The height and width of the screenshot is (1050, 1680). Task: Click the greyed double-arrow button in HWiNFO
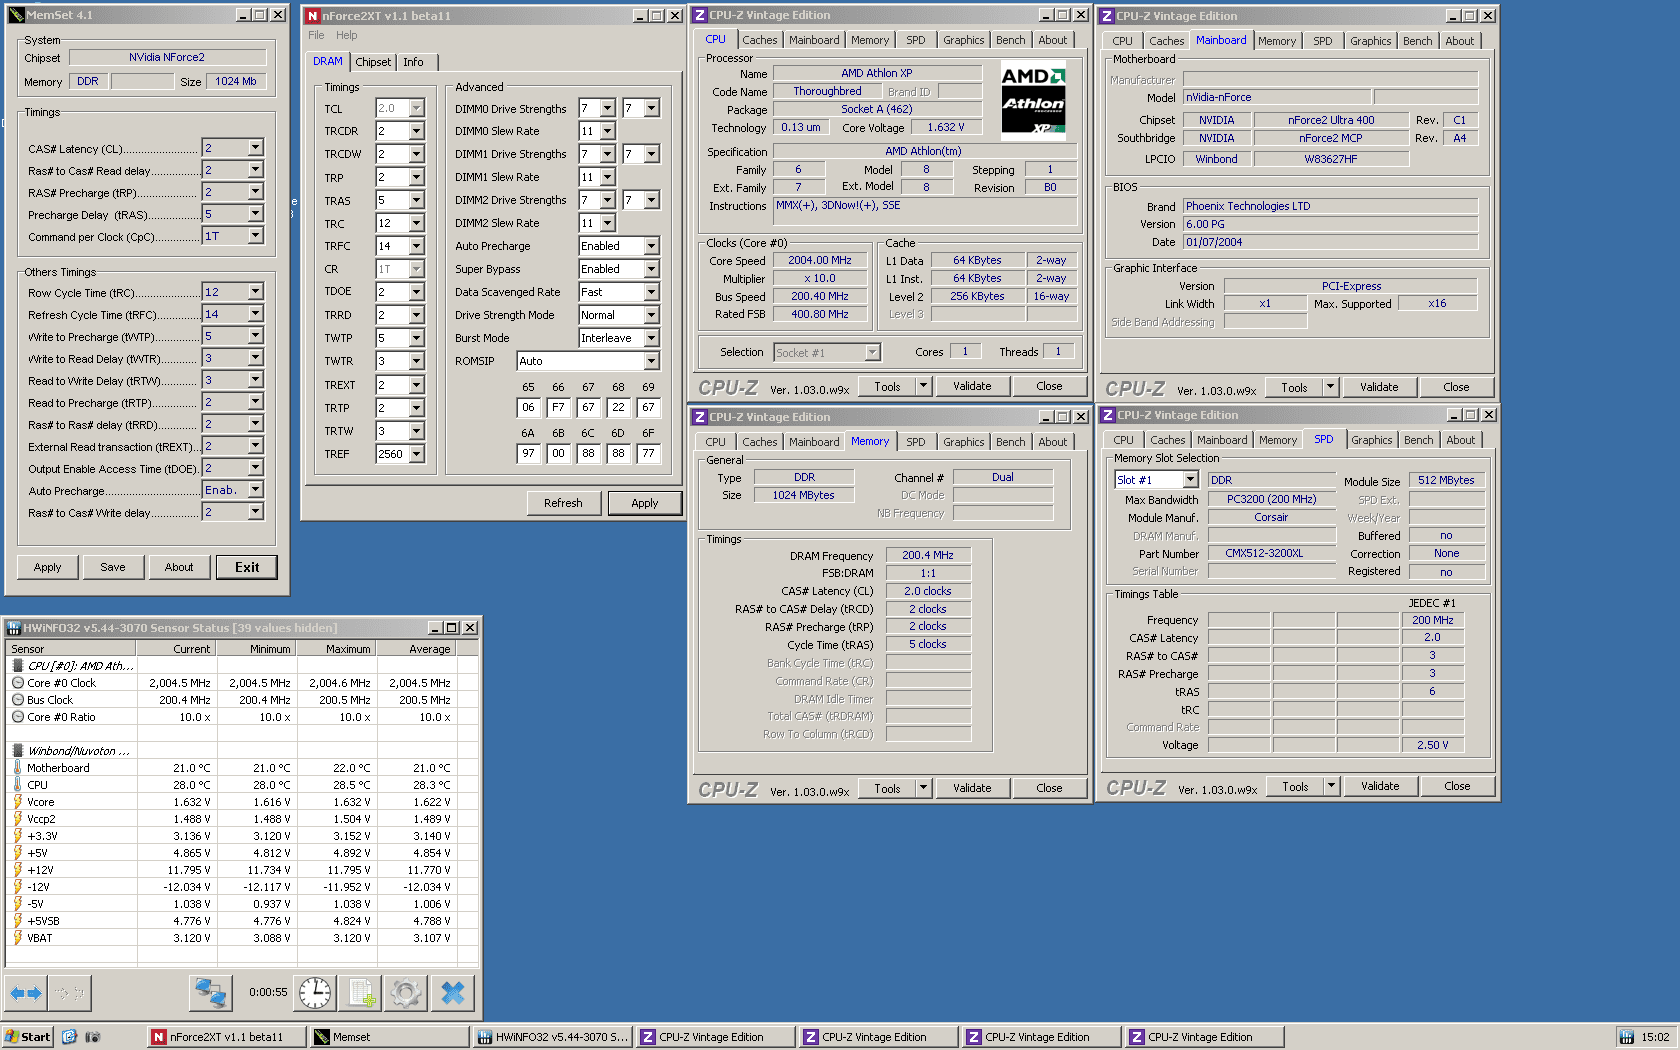(x=70, y=993)
